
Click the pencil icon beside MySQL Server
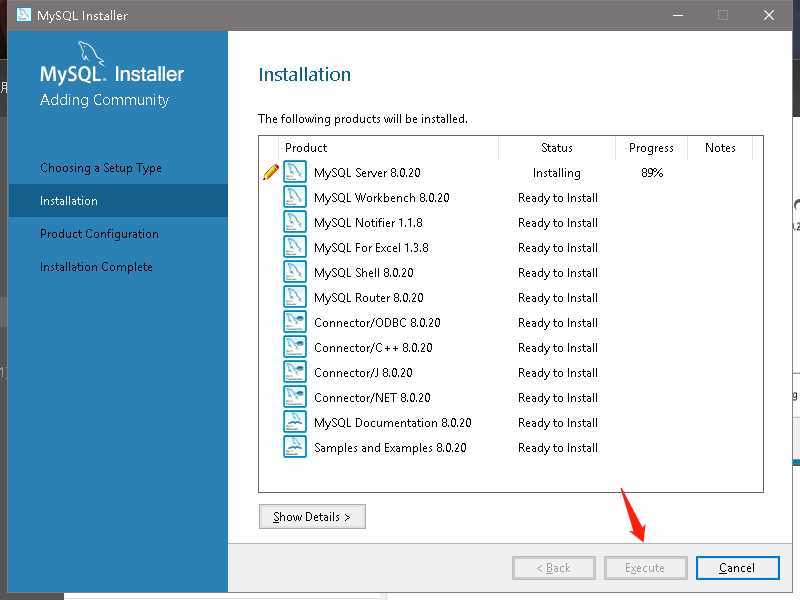point(270,172)
